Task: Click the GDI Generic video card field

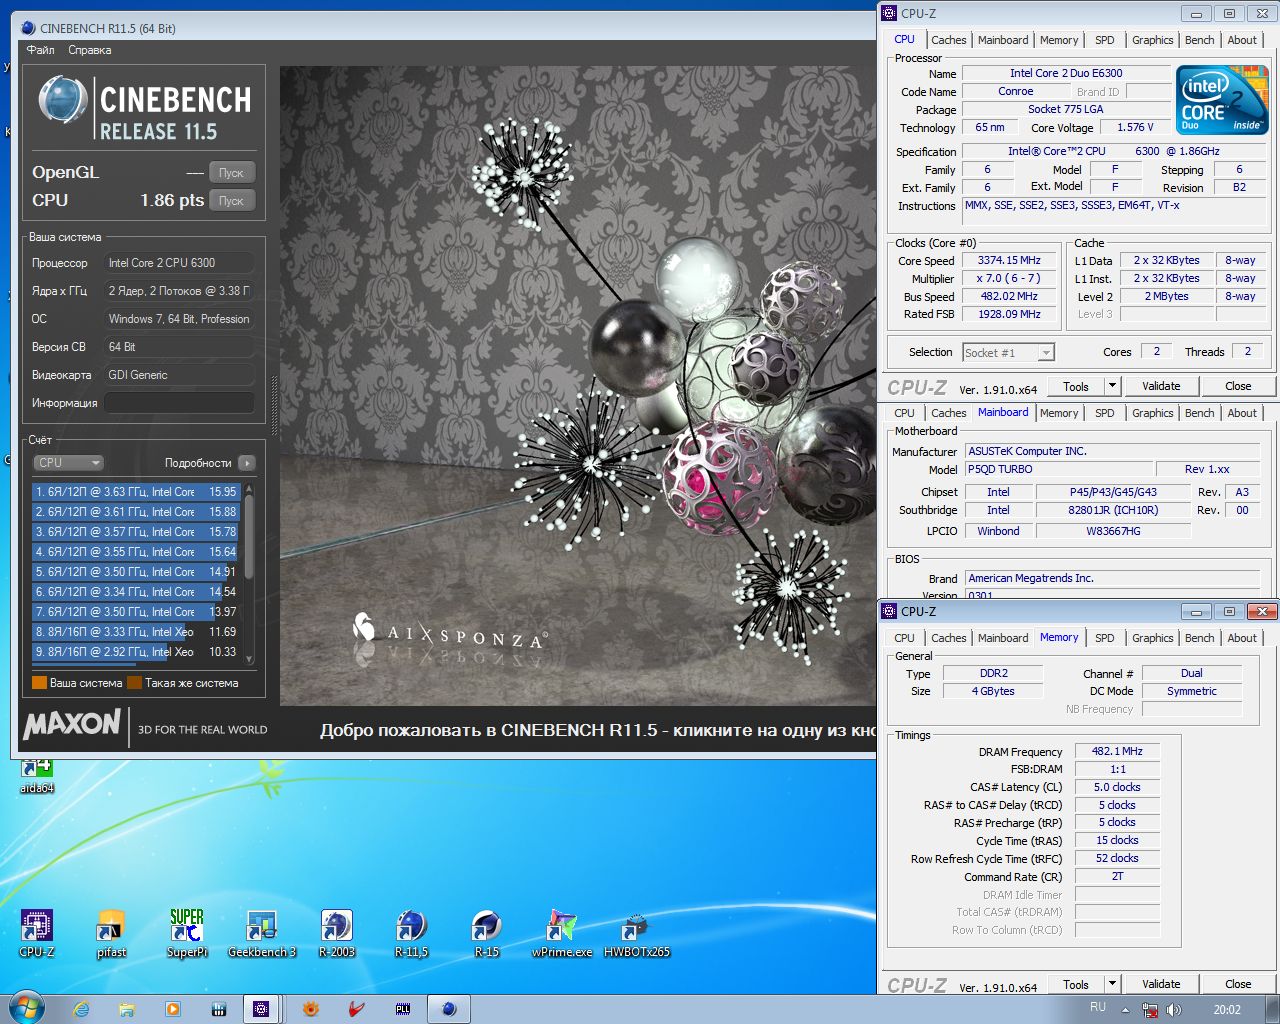Action: (x=179, y=375)
